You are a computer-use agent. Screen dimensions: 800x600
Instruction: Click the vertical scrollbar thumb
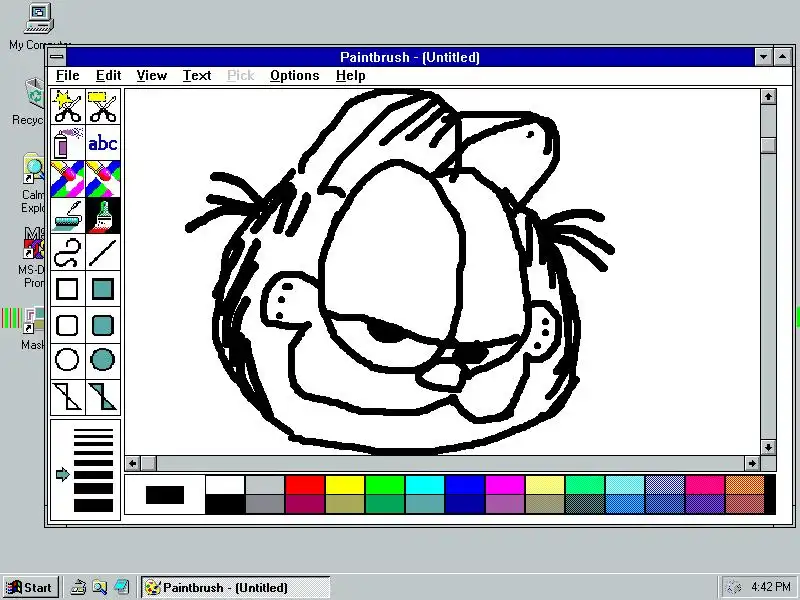coord(768,145)
